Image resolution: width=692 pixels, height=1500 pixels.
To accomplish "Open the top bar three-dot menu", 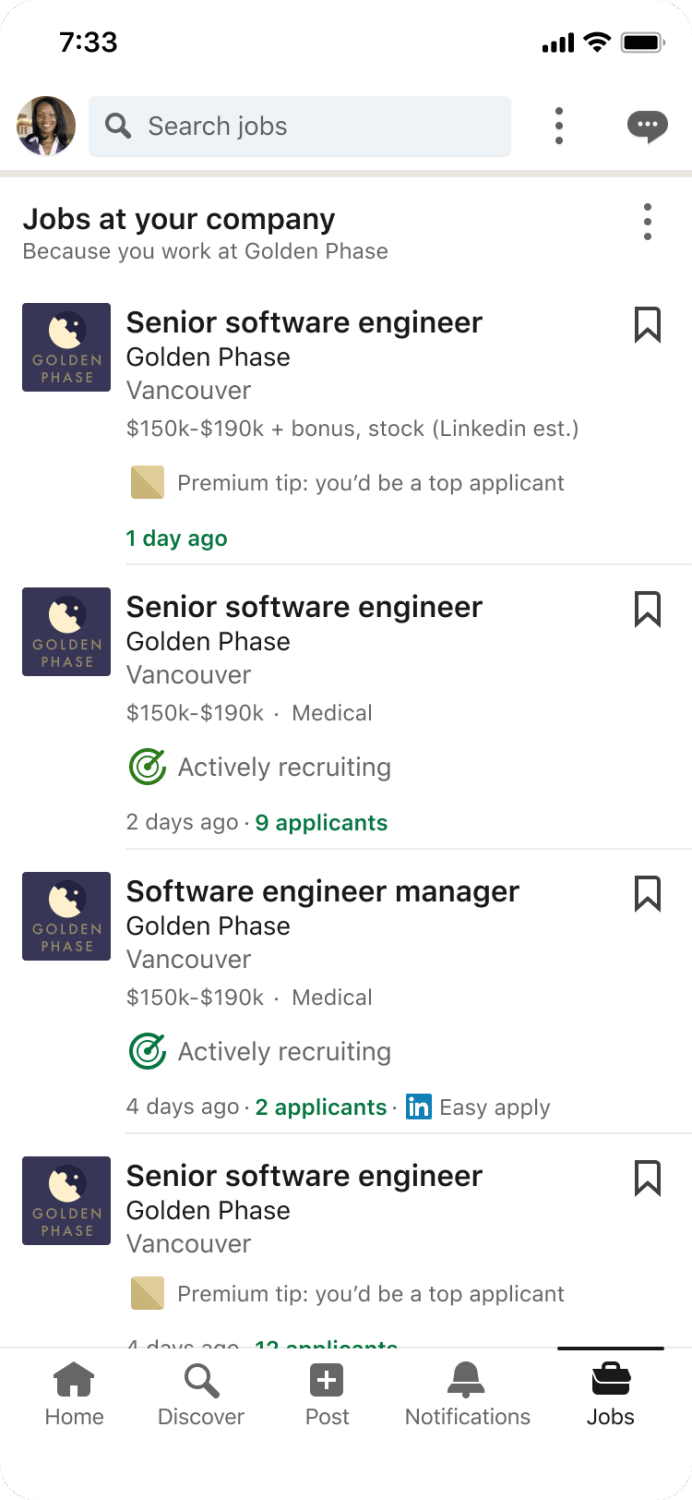I will (x=559, y=126).
